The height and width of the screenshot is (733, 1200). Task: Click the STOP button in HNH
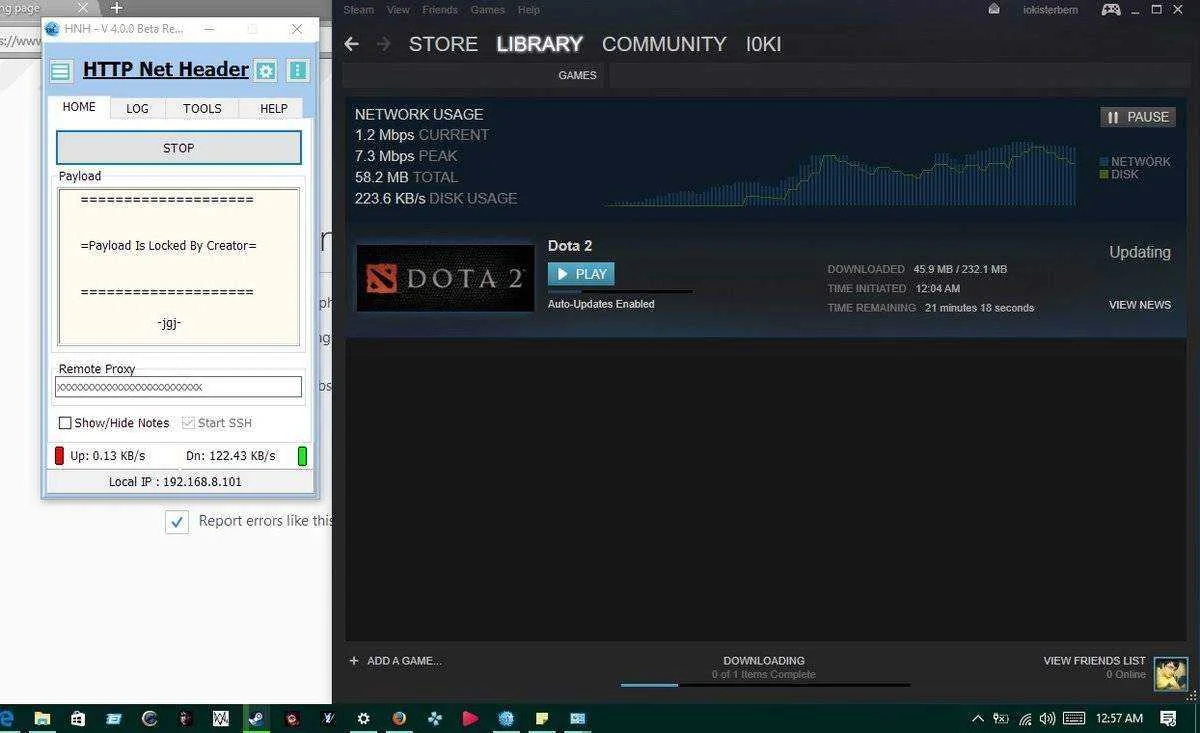(178, 148)
